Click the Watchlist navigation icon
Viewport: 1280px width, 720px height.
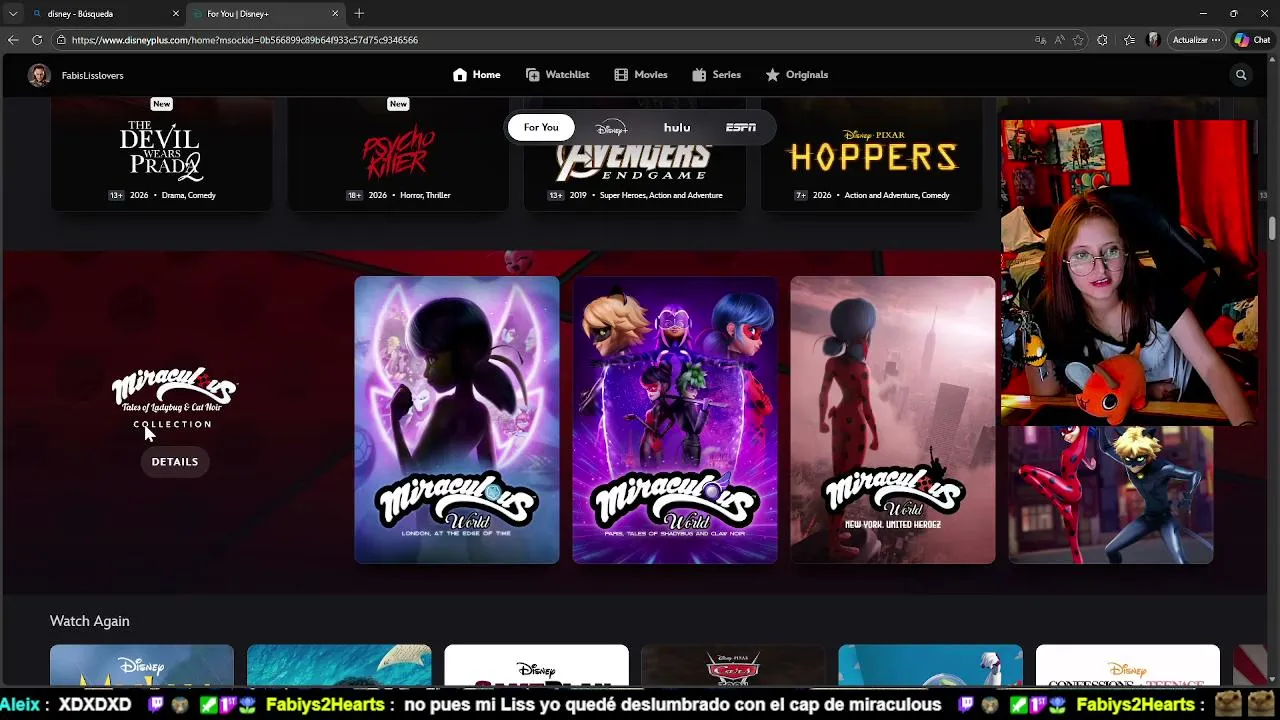(533, 75)
